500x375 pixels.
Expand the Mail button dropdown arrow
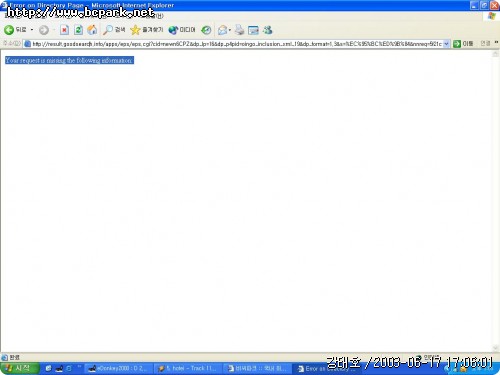230,30
